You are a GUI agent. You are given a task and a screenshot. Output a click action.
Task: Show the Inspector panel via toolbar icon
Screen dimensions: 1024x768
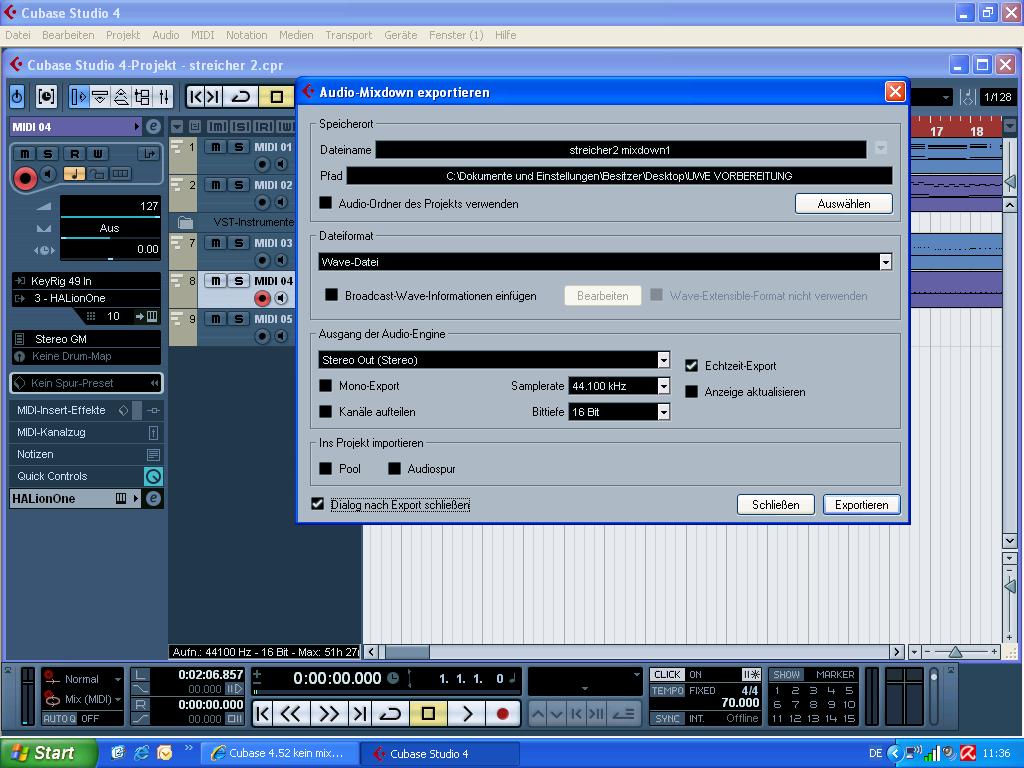tap(78, 97)
